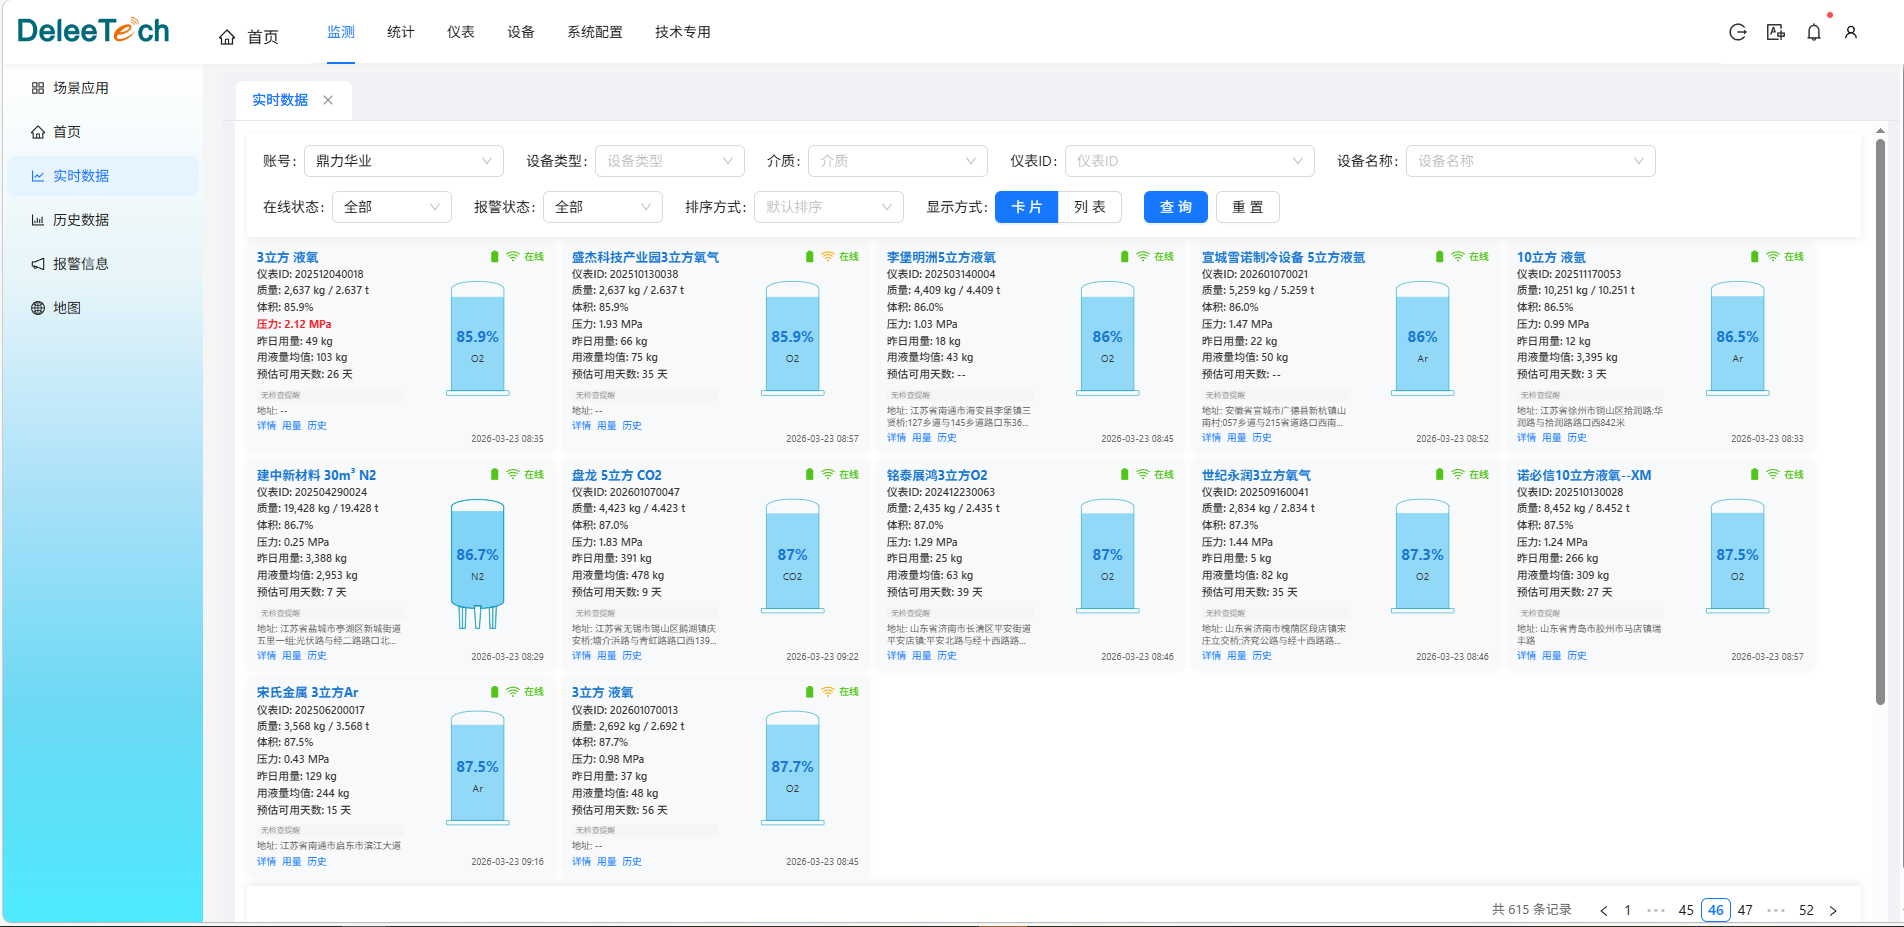Open the 系统配置 menu
Screen dimensions: 1904x927
click(595, 32)
